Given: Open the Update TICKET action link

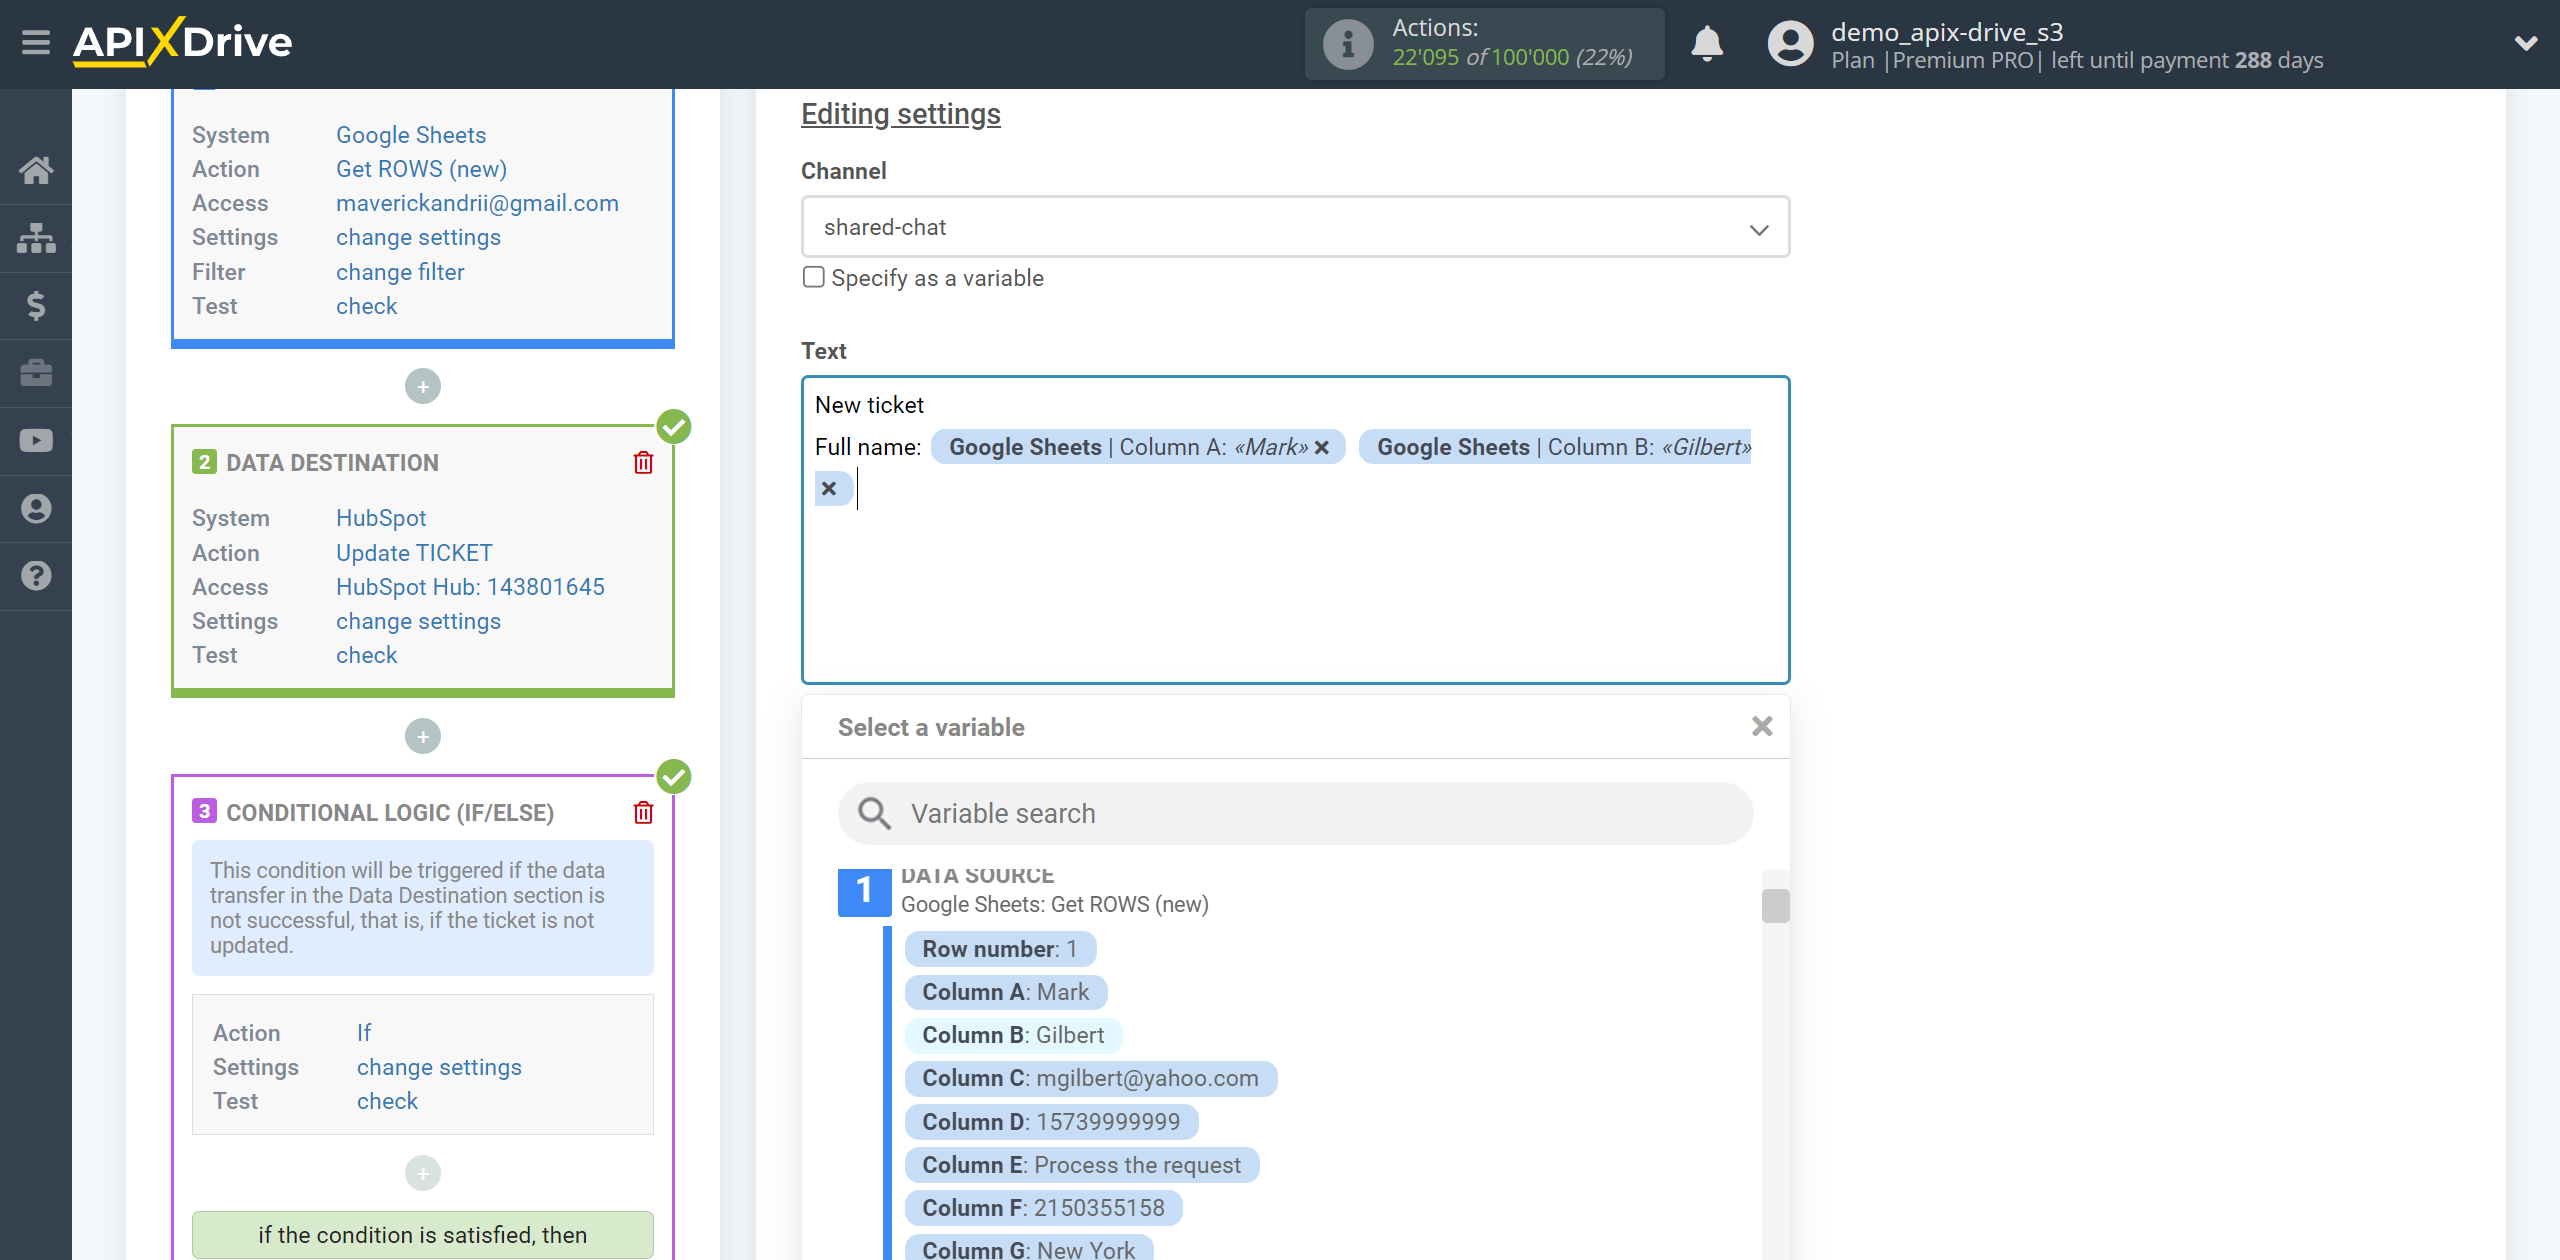Looking at the screenshot, I should (x=414, y=553).
